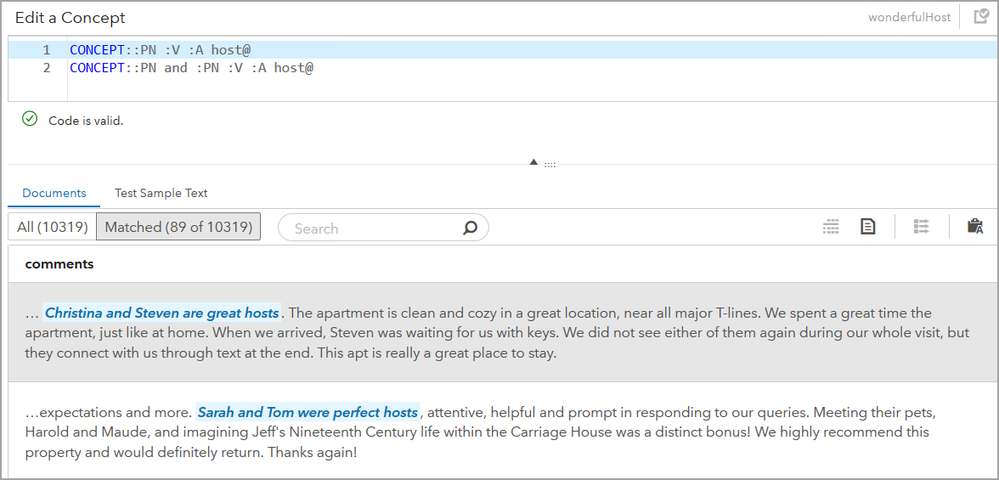The height and width of the screenshot is (480, 999).
Task: Switch to list view icon
Action: coord(831,227)
